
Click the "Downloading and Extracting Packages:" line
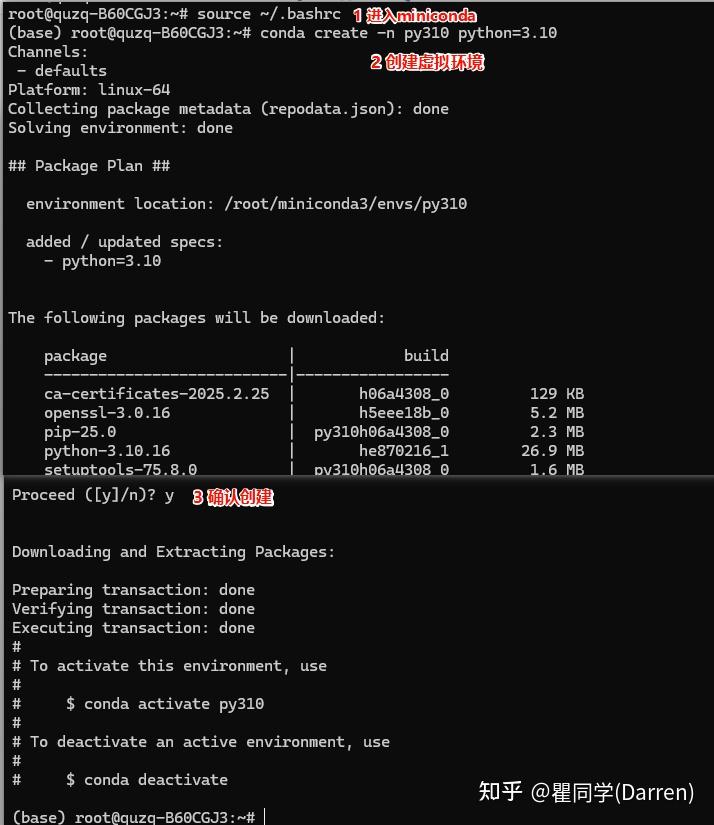tap(173, 552)
